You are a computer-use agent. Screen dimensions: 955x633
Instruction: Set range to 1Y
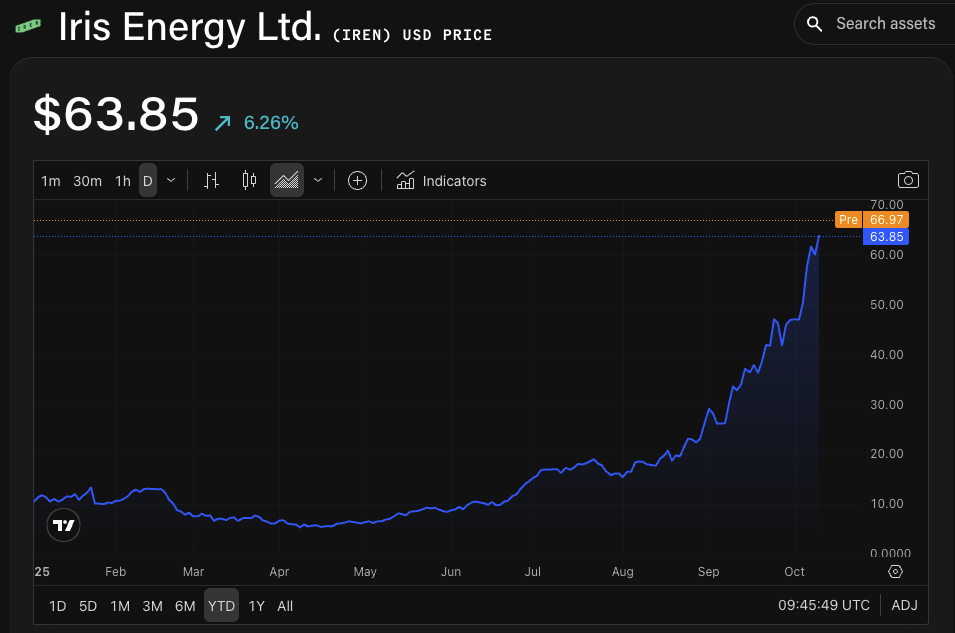[256, 606]
